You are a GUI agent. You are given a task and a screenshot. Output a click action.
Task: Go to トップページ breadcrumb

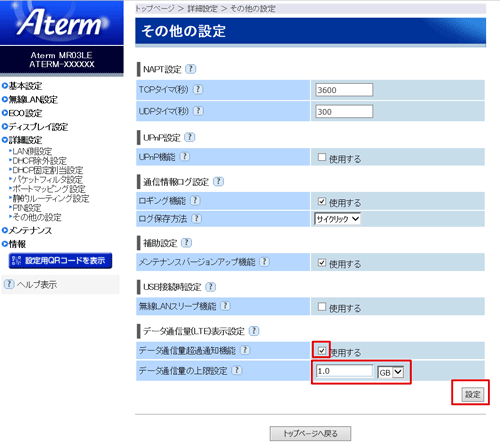click(x=155, y=8)
